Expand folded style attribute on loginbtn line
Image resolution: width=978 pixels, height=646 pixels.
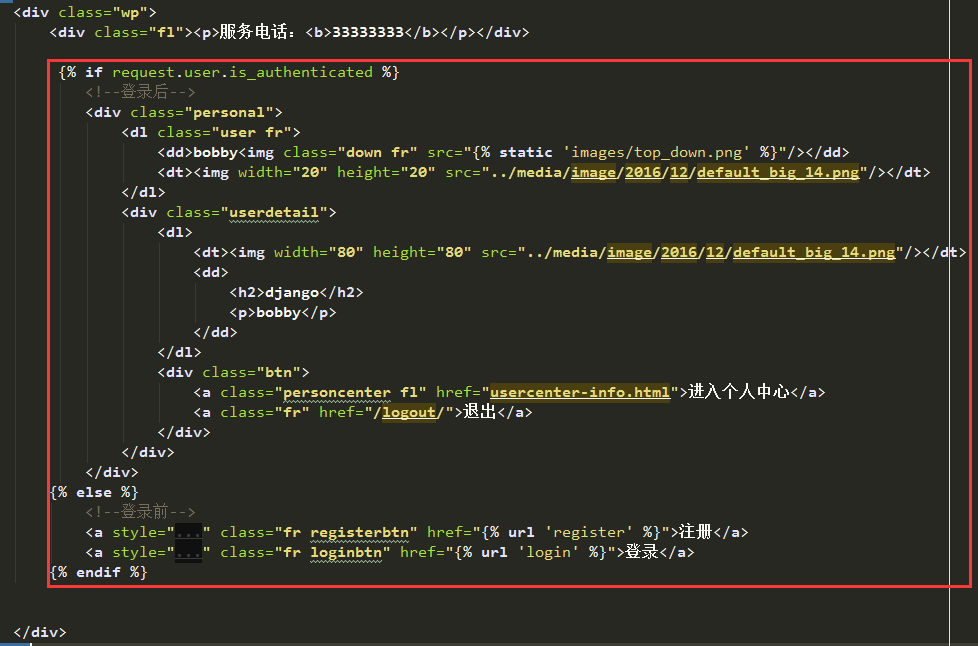pos(188,552)
